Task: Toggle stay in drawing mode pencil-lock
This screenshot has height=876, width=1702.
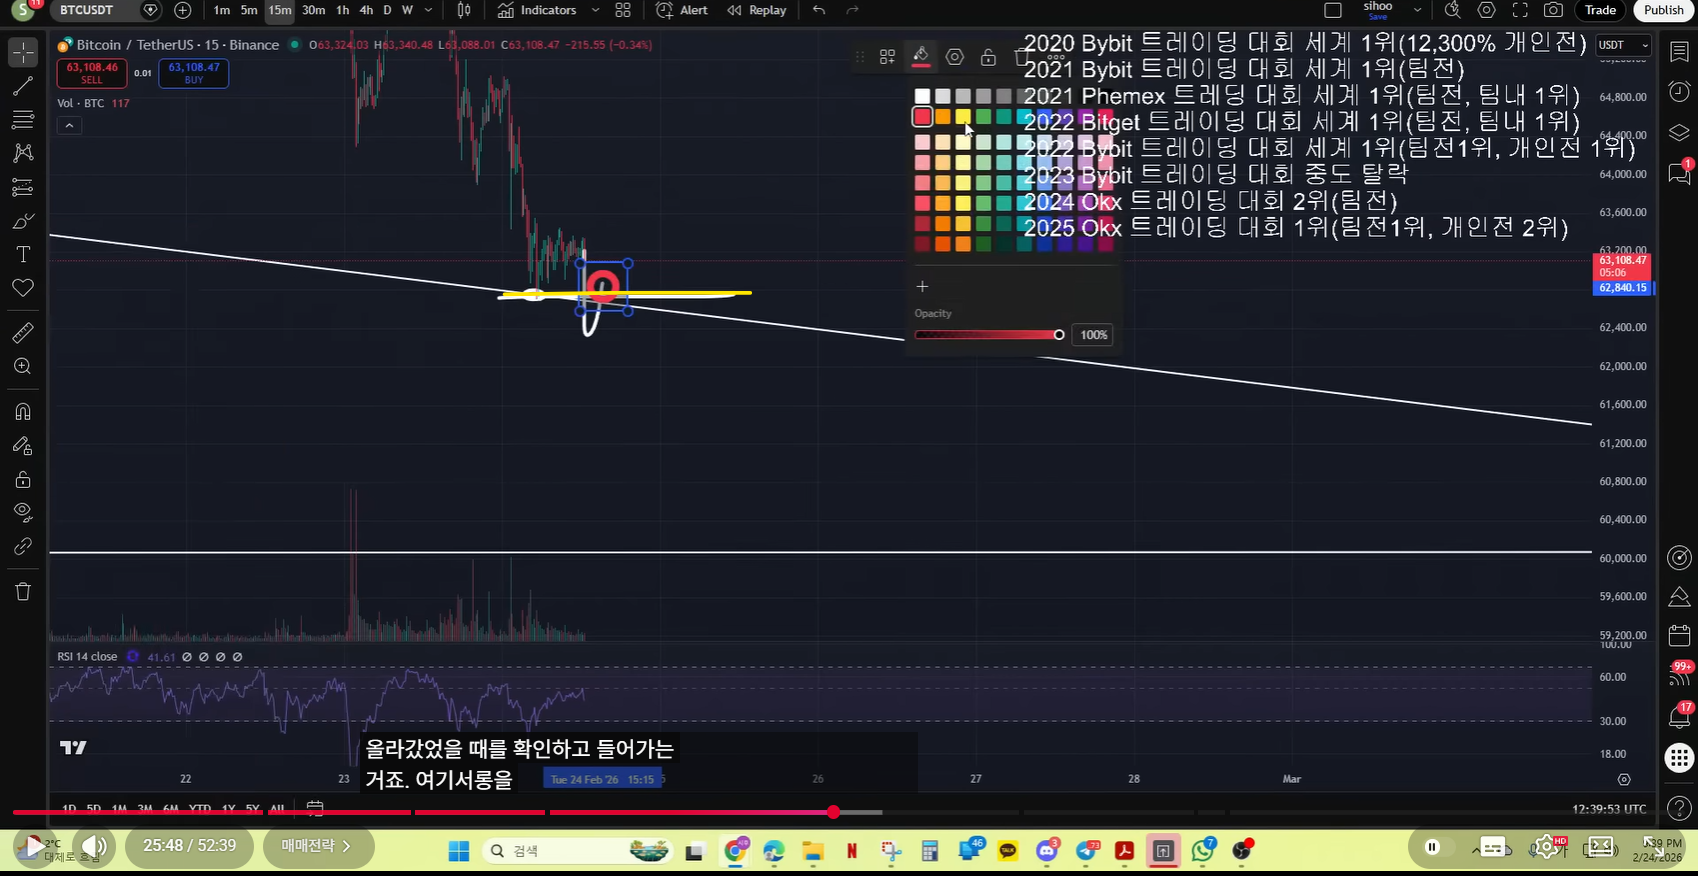Action: (x=23, y=446)
